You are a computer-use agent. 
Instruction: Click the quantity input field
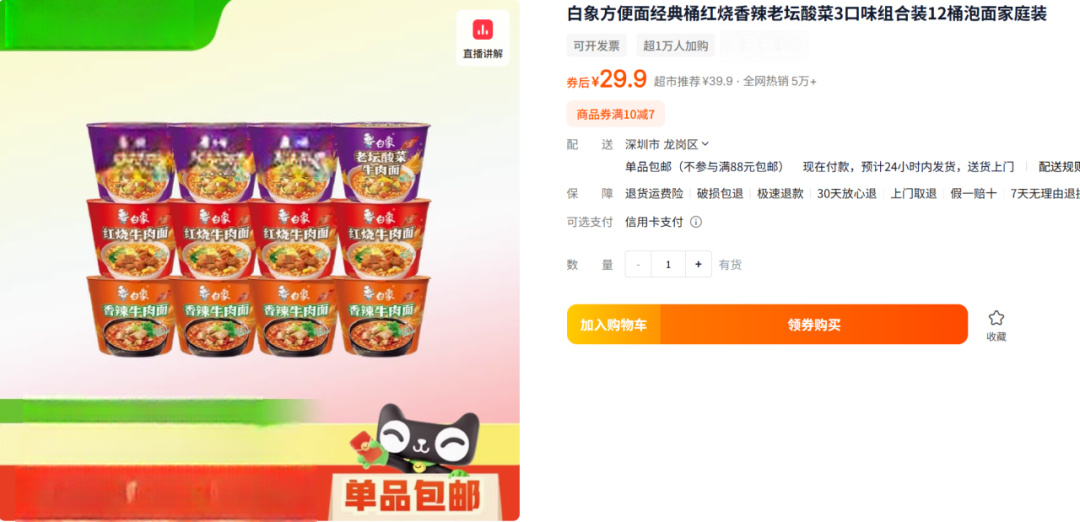point(668,264)
